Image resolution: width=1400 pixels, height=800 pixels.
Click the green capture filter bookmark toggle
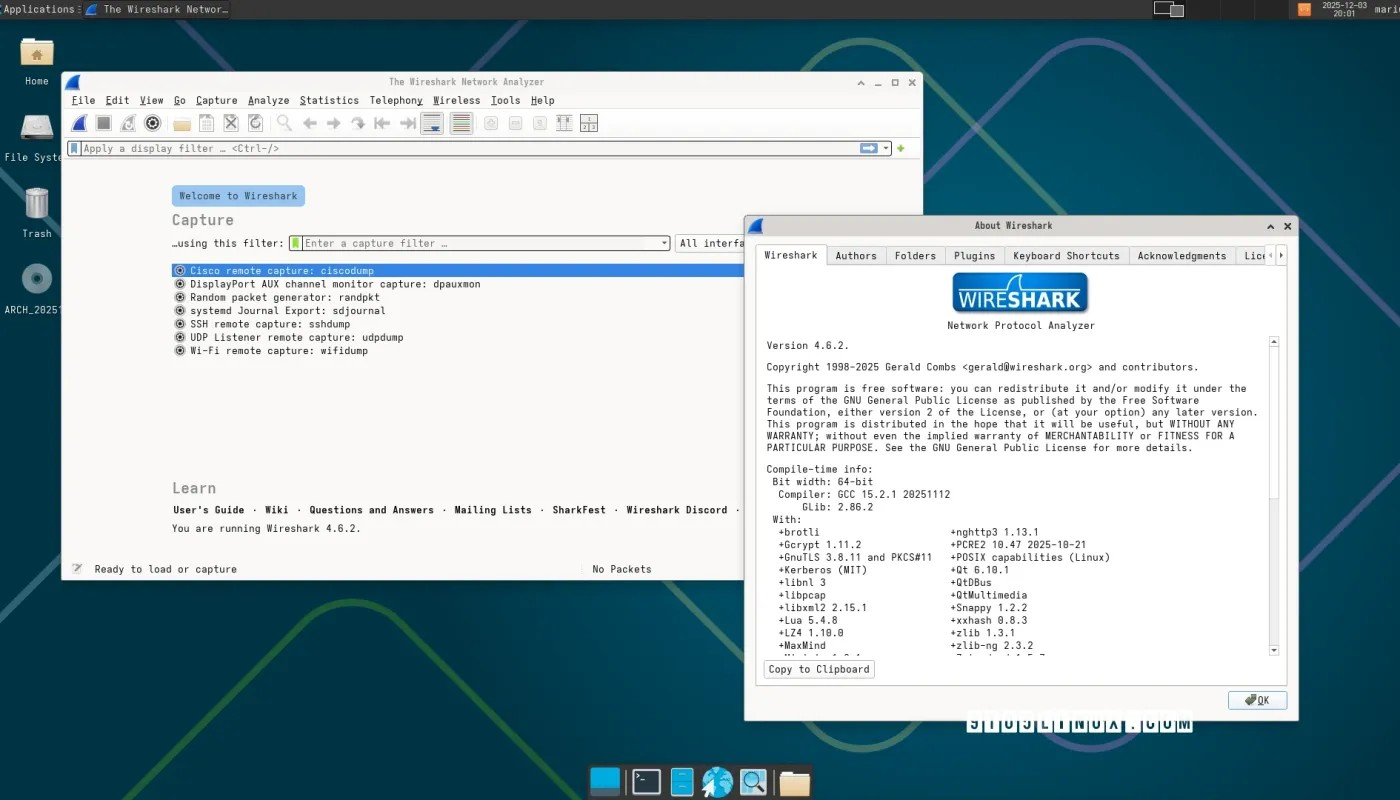[x=294, y=243]
